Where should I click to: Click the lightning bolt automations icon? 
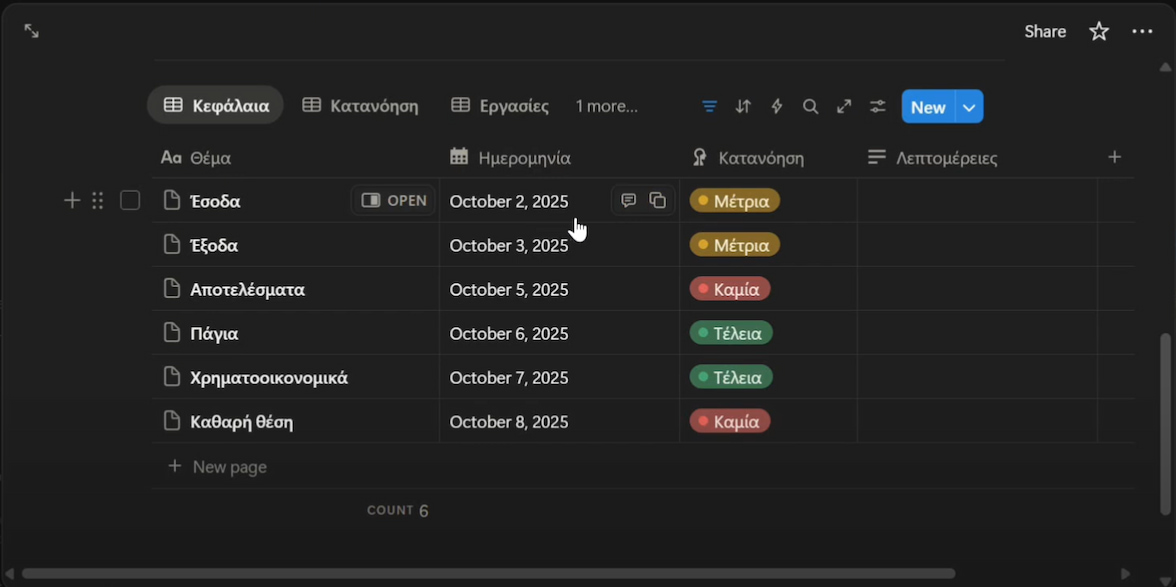coord(777,106)
